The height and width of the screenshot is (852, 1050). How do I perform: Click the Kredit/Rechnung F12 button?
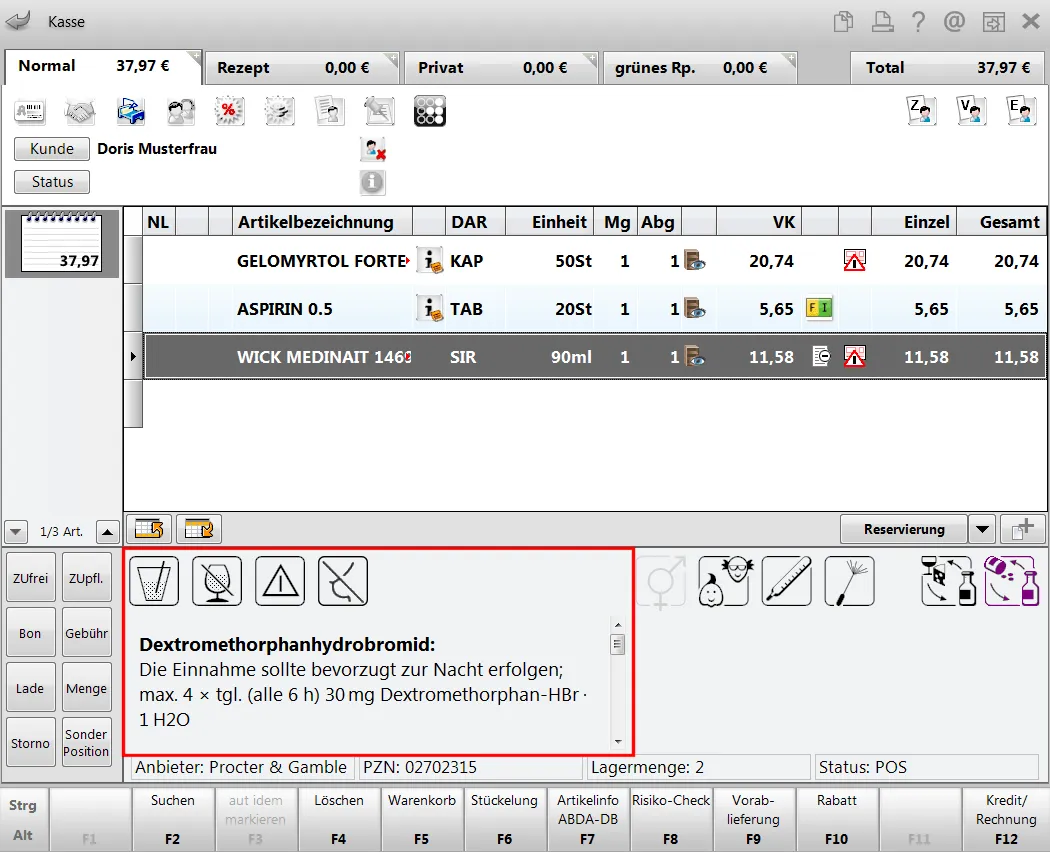pos(1006,819)
